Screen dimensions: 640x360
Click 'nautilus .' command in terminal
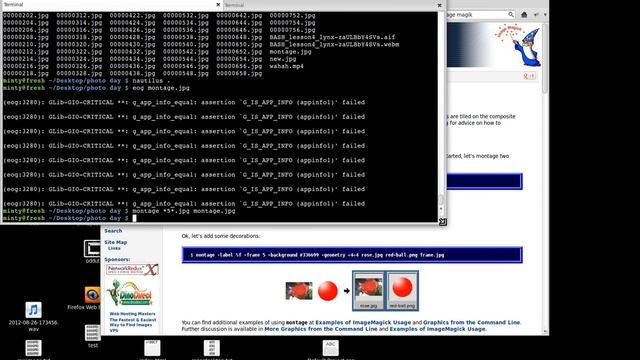[x=151, y=80]
